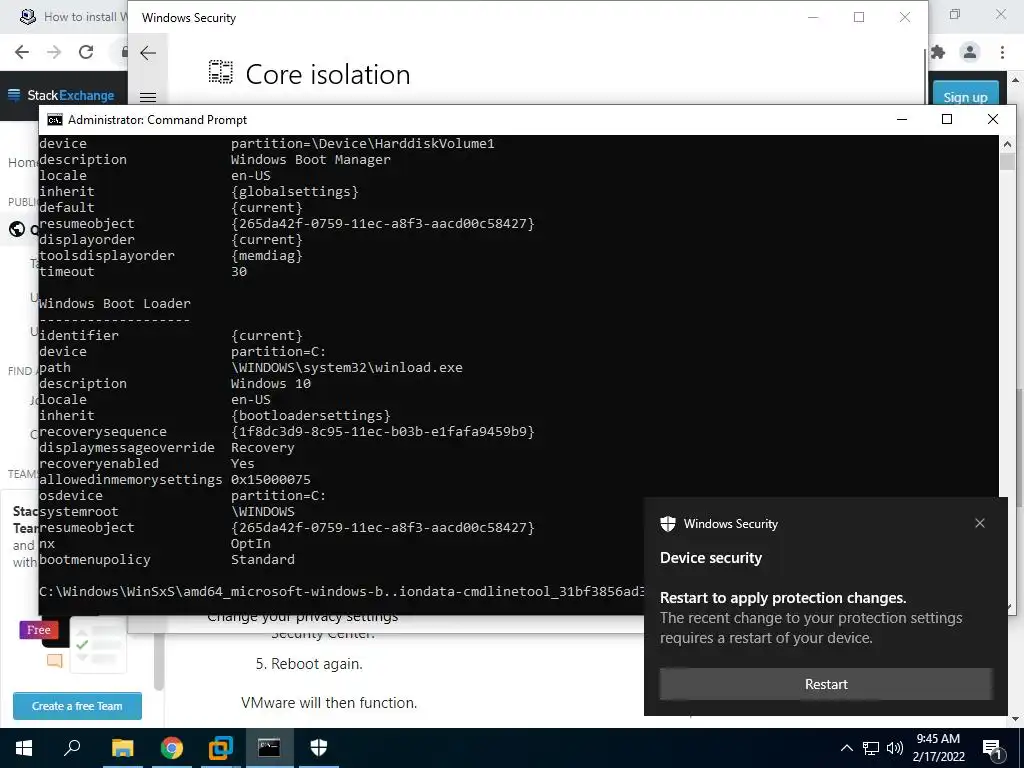Click 'partition=\Device\HarddiskVolume1' text

point(362,144)
